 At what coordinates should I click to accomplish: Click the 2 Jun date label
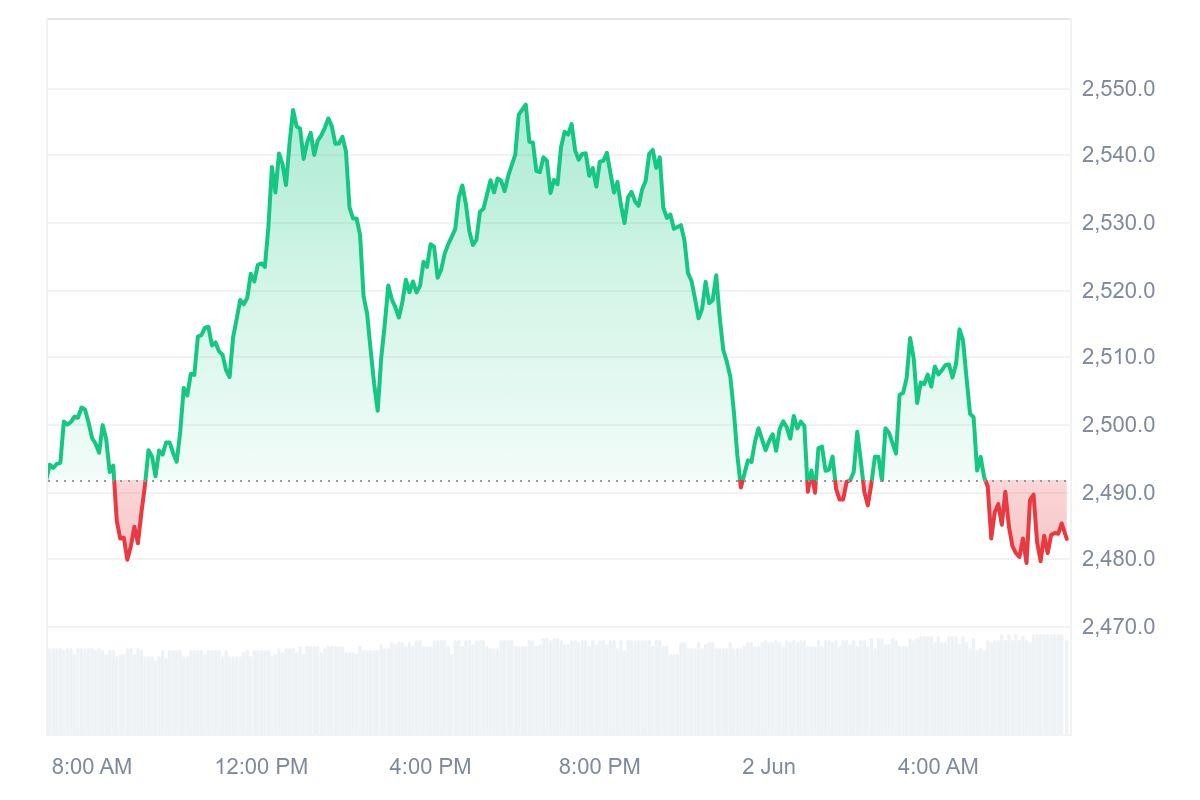tap(769, 767)
